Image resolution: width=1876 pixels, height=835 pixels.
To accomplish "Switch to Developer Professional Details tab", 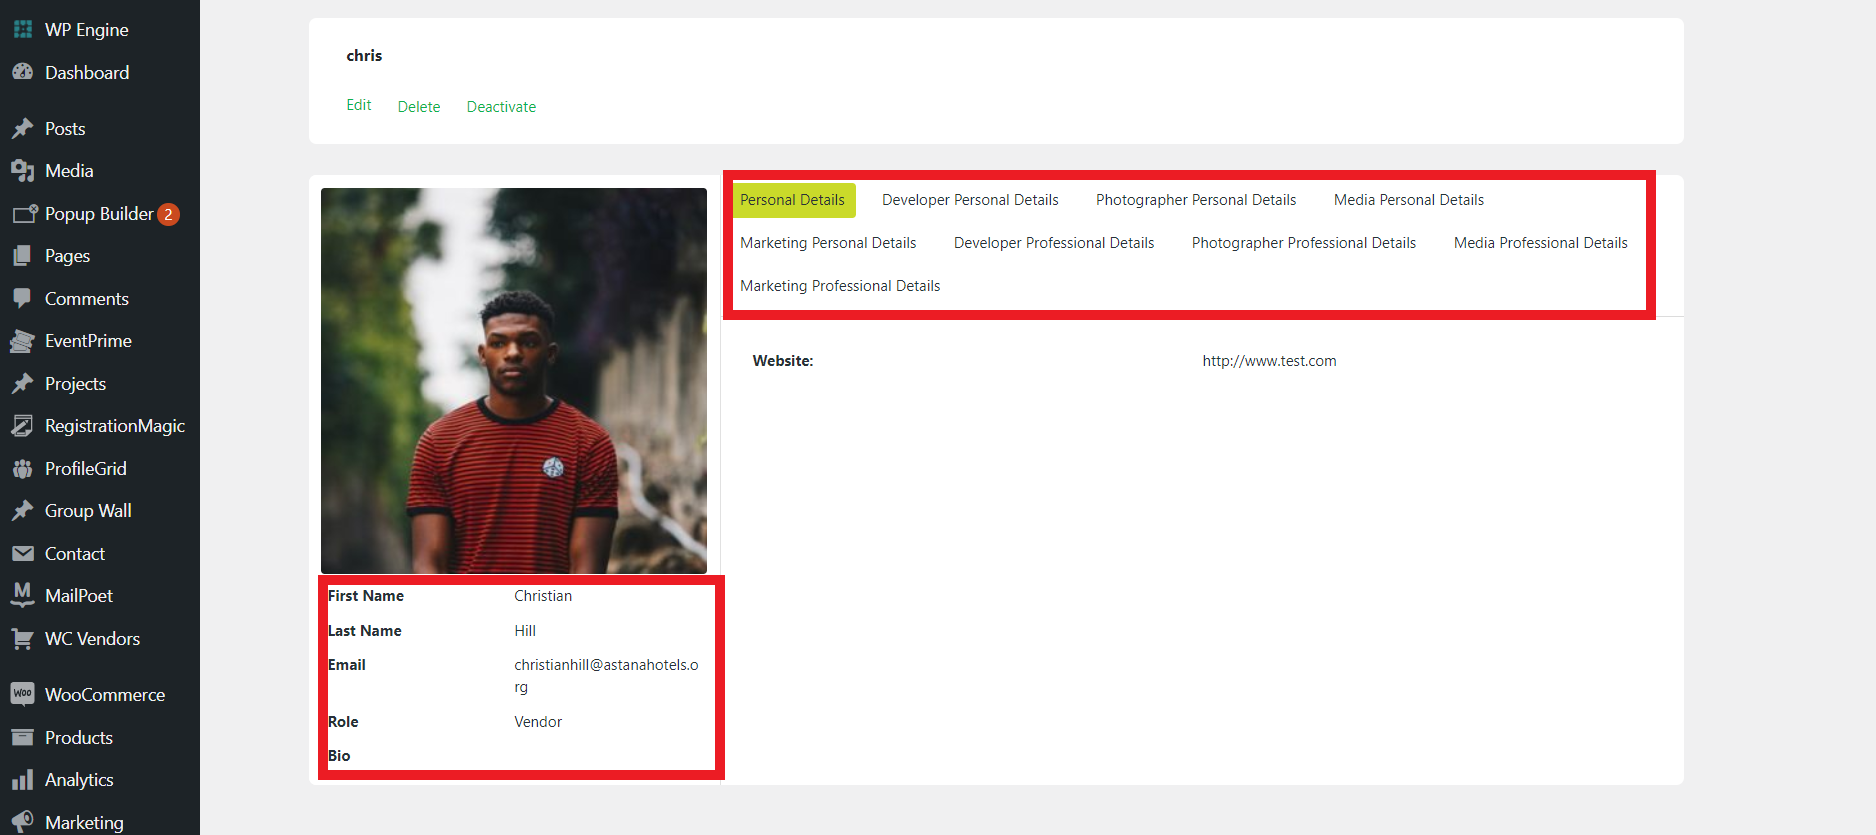I will (1054, 243).
